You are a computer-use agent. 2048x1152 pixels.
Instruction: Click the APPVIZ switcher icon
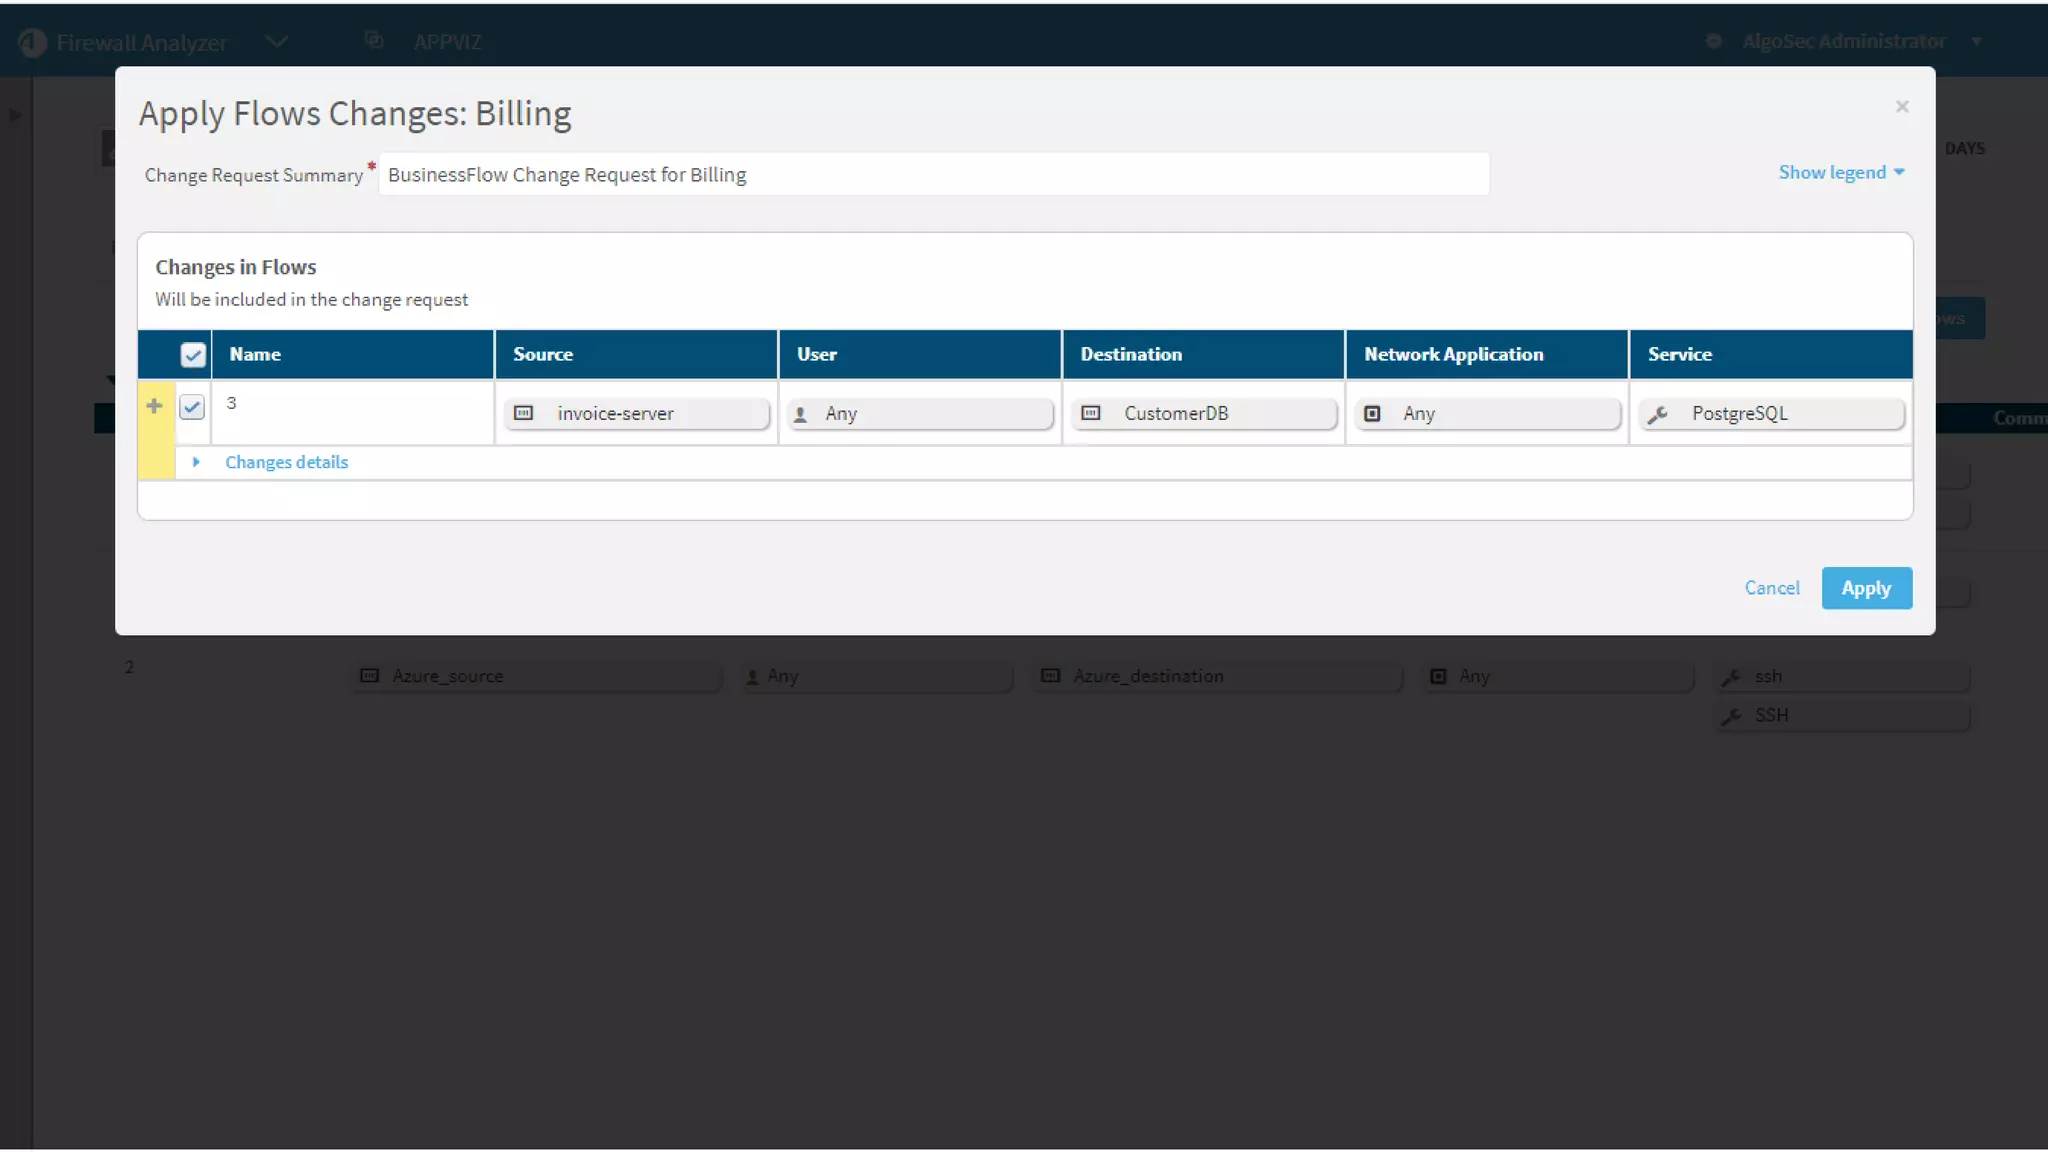374,41
